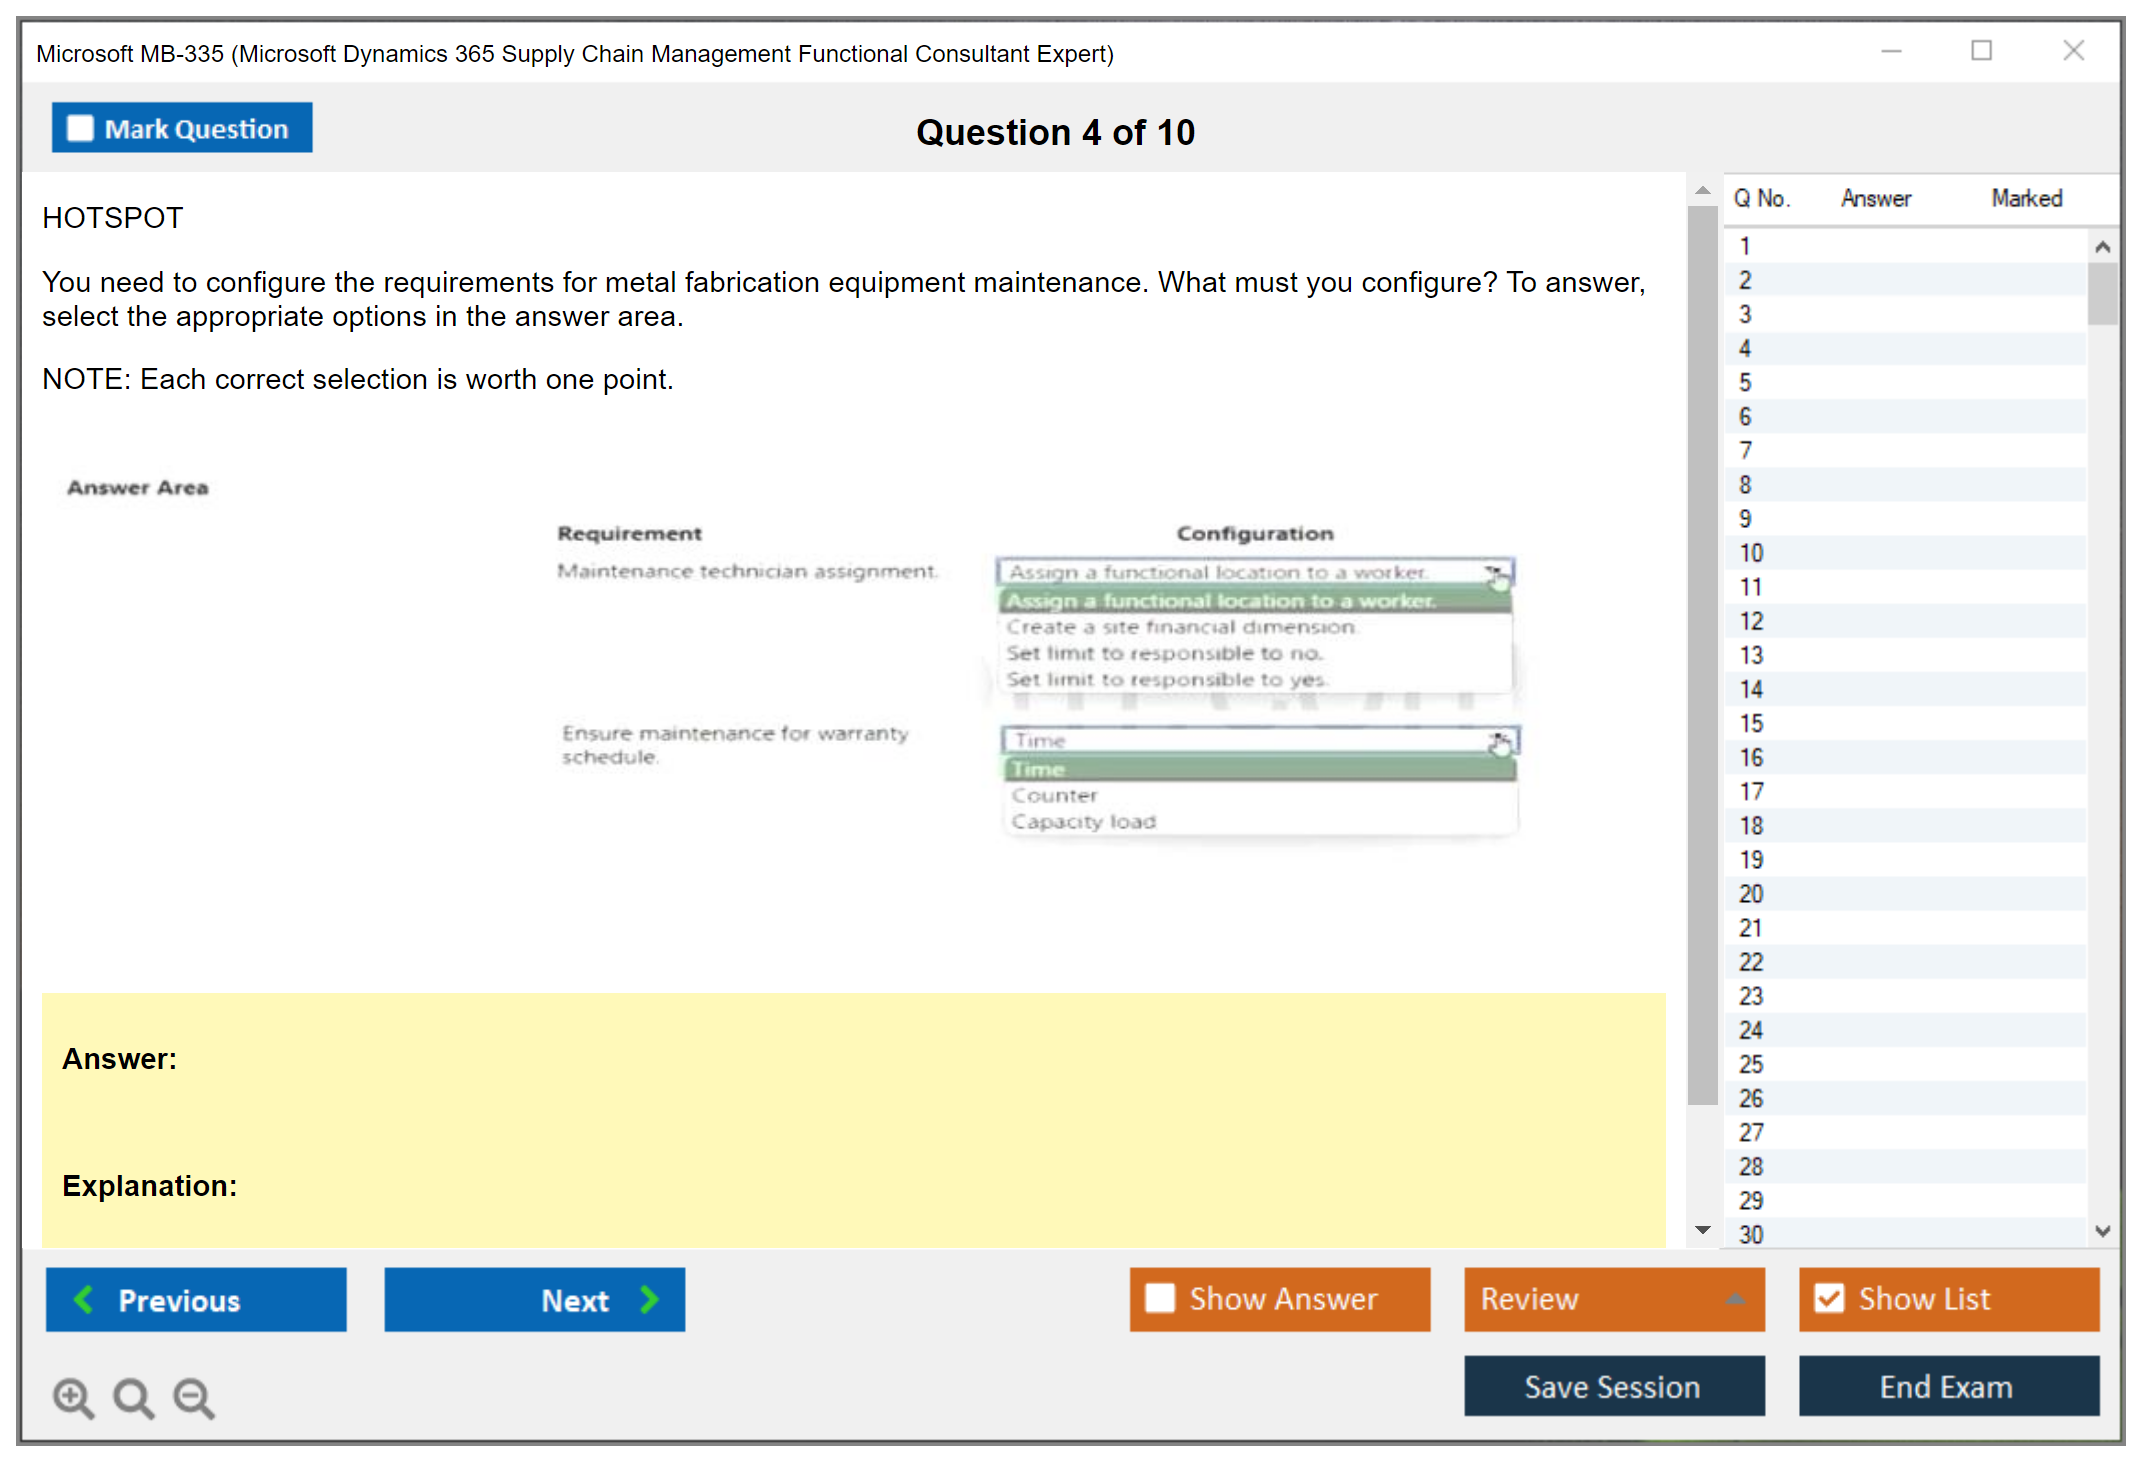
Task: Uncheck the Show List checkbox
Action: [x=1829, y=1298]
